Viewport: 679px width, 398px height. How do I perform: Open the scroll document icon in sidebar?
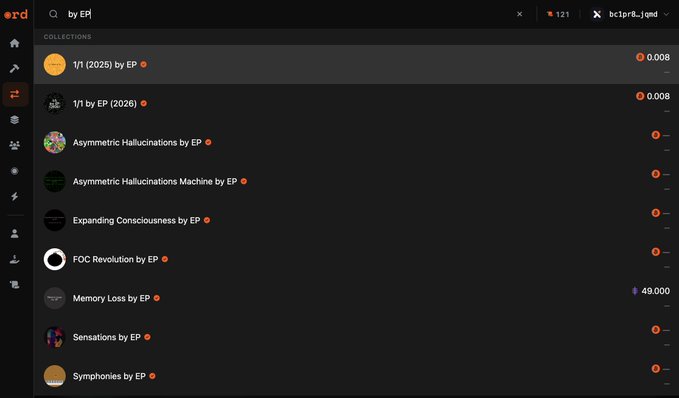(15, 285)
